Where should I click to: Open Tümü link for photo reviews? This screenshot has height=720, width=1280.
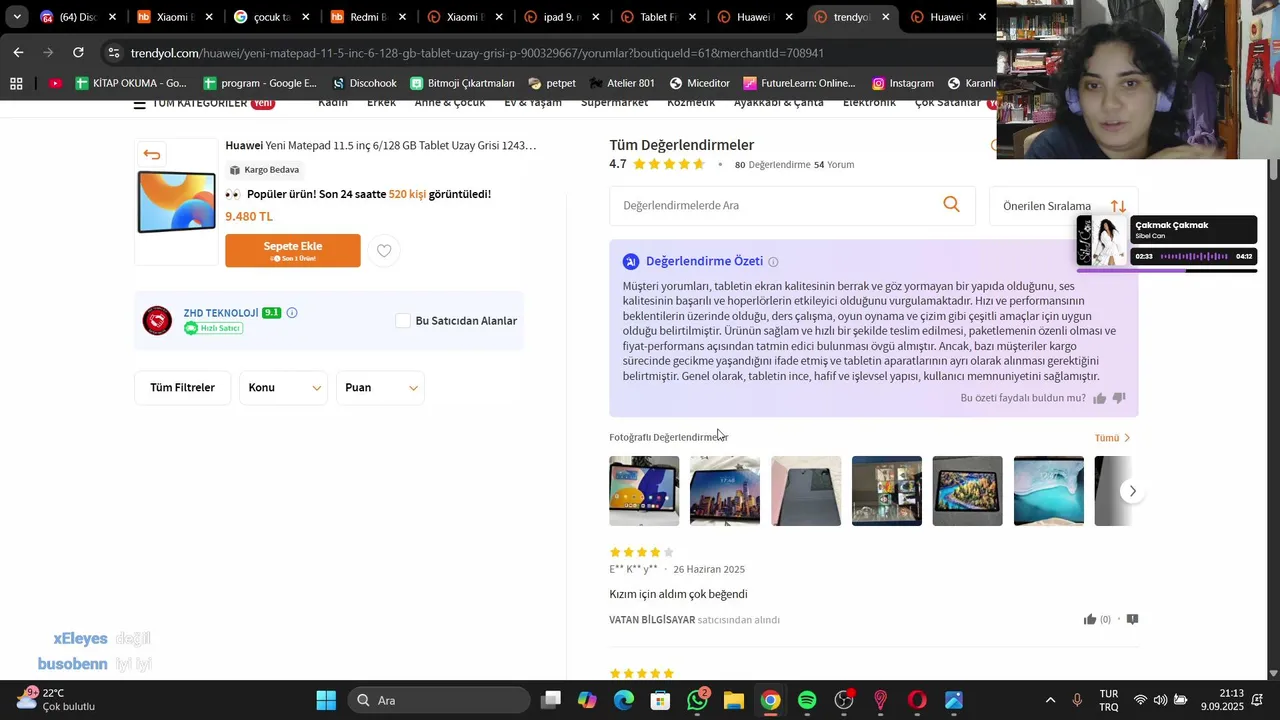tap(1112, 438)
